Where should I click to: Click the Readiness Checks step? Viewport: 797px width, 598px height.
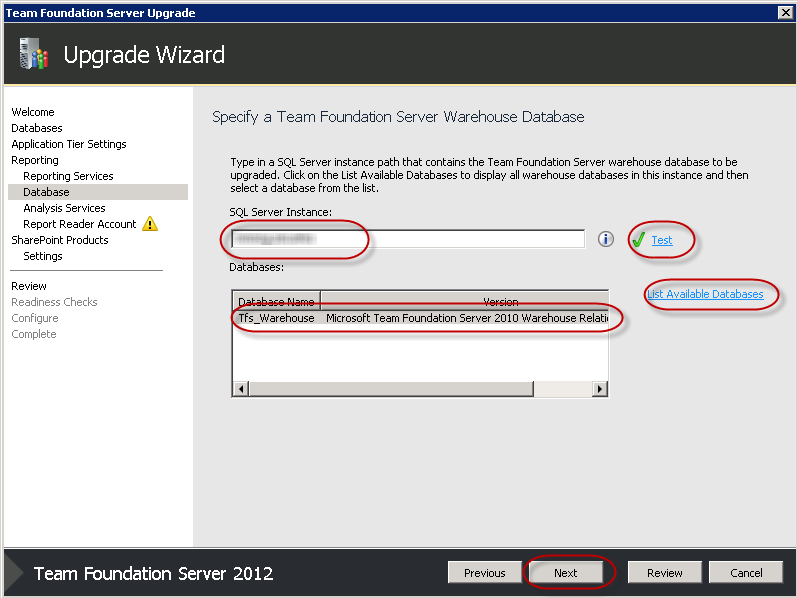point(54,302)
